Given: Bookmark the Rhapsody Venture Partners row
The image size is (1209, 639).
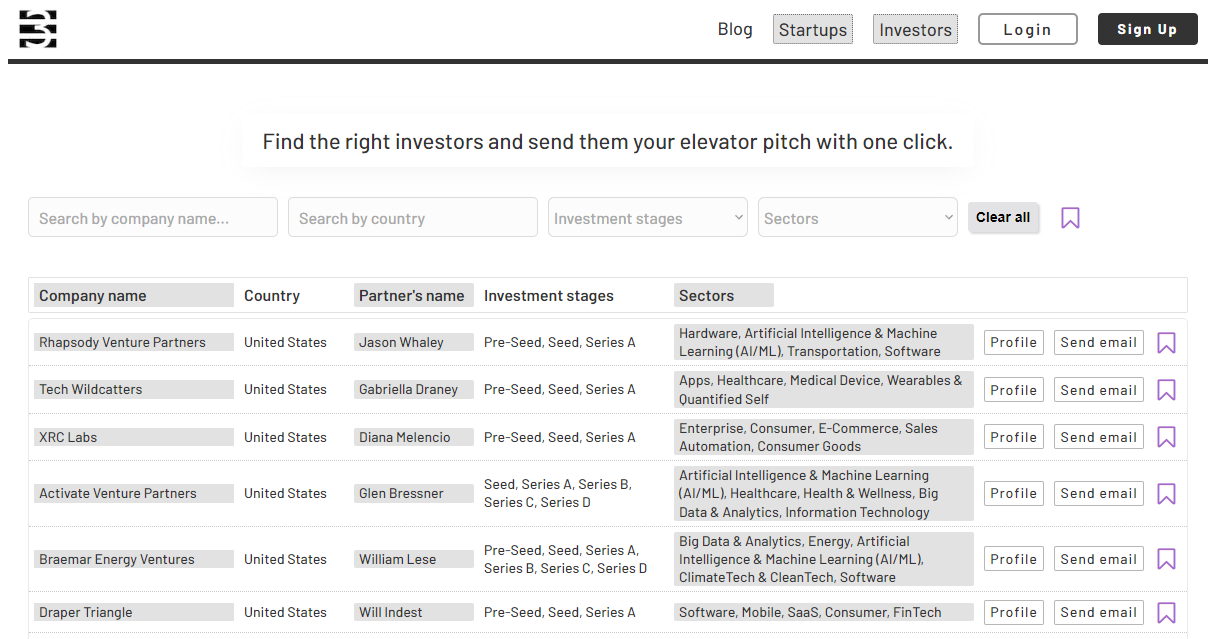Looking at the screenshot, I should pyautogui.click(x=1166, y=342).
